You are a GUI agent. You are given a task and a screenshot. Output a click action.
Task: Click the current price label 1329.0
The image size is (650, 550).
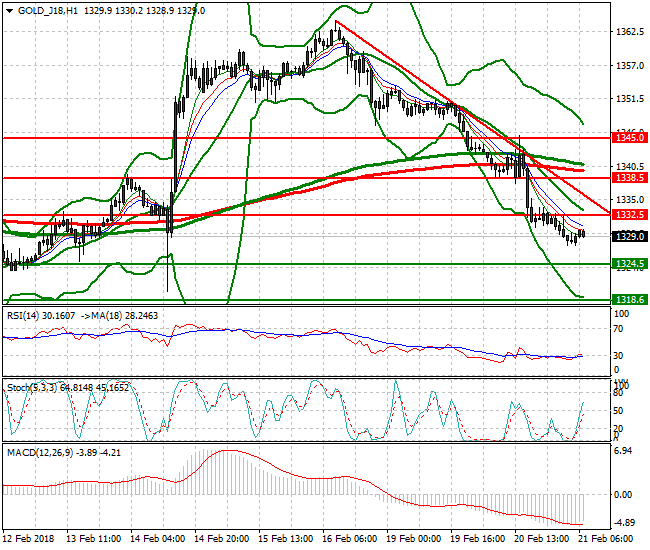point(630,236)
